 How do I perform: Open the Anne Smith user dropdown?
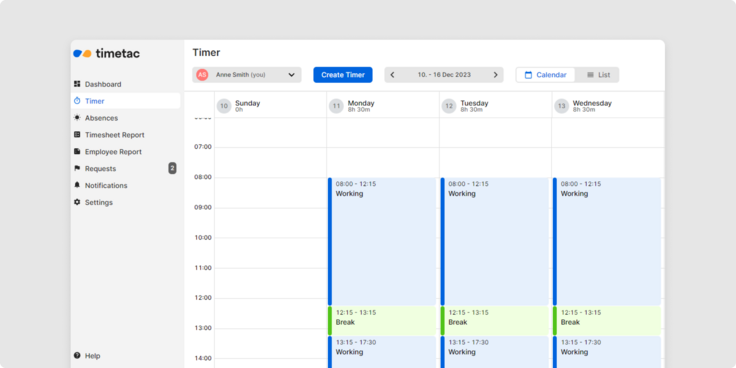[247, 75]
